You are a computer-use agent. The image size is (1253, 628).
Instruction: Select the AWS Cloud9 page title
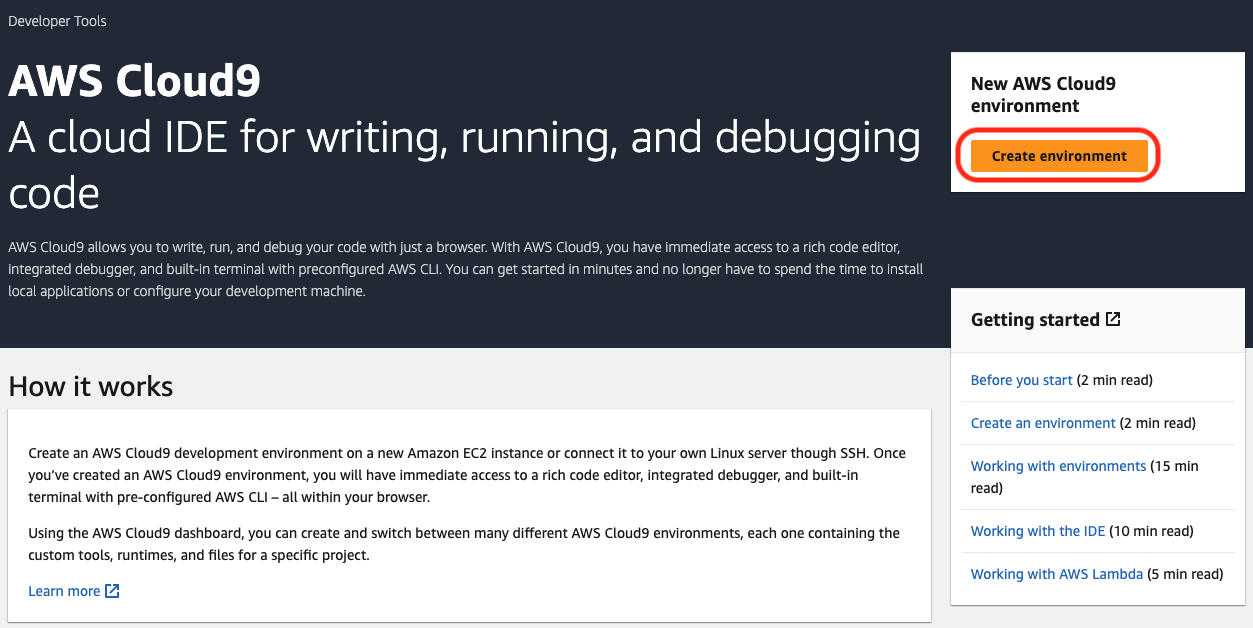[x=135, y=81]
